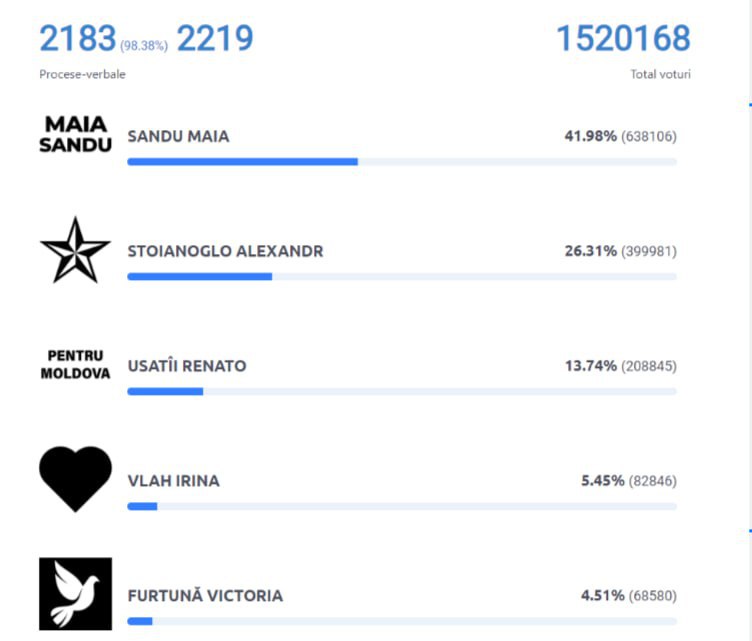Select candidate name SANDU MAIA
Viewport: 752px width, 641px height.
178,137
